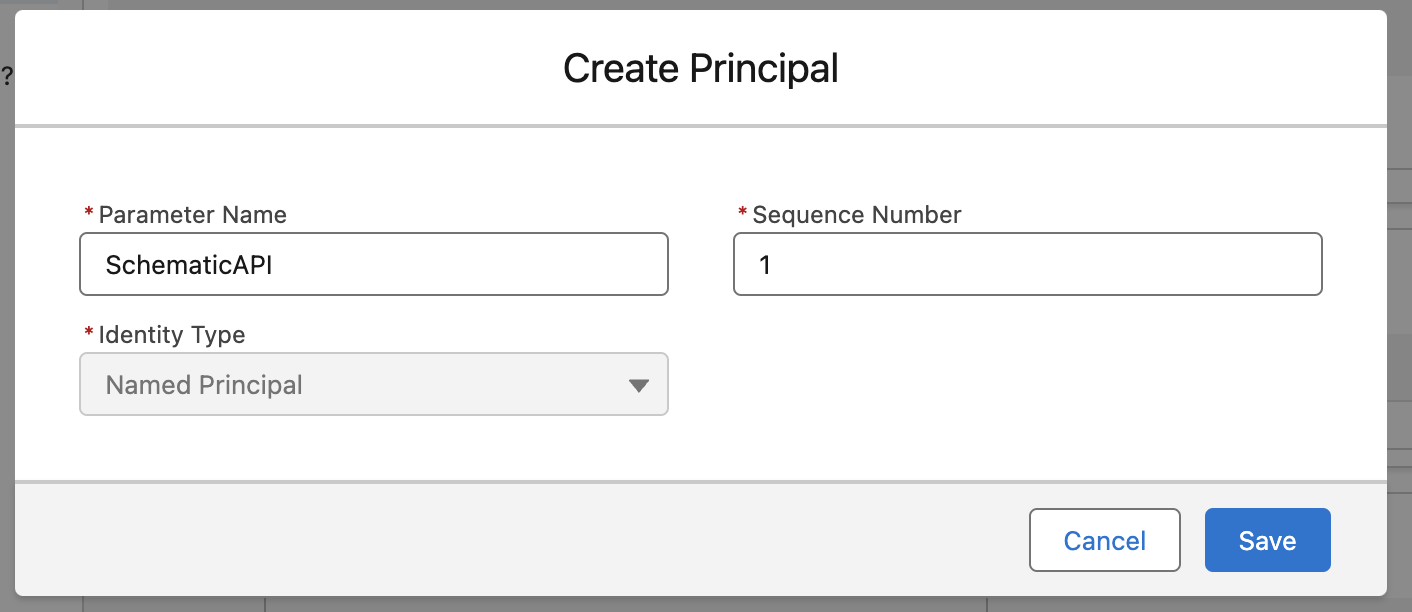Click the Save button
The width and height of the screenshot is (1412, 612).
point(1267,540)
